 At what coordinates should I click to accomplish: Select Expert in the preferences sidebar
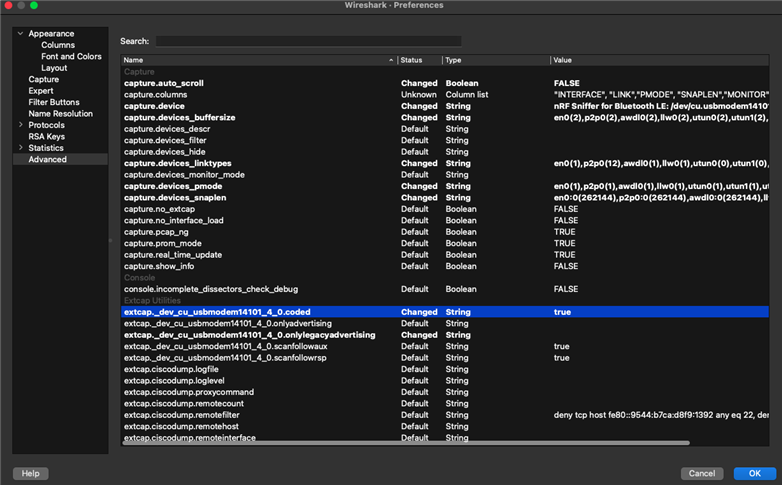coord(40,91)
